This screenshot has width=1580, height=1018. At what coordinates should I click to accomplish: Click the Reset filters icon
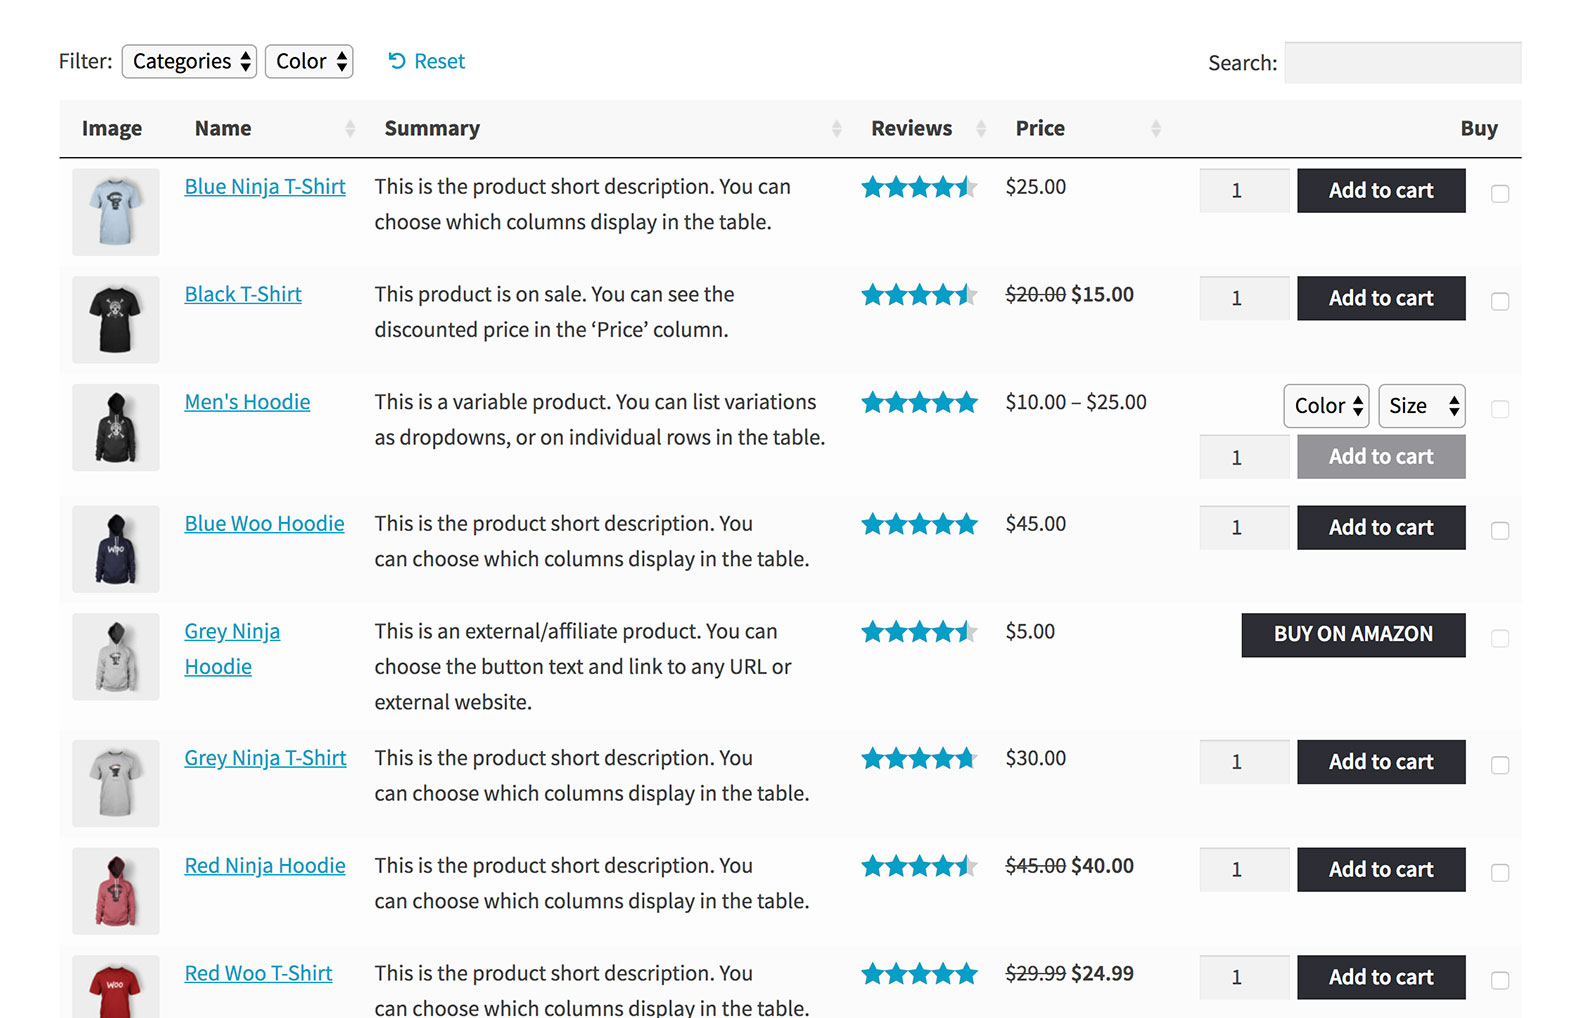(x=397, y=61)
